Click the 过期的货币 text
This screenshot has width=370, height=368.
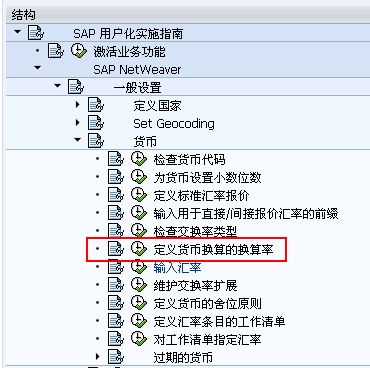coord(183,357)
